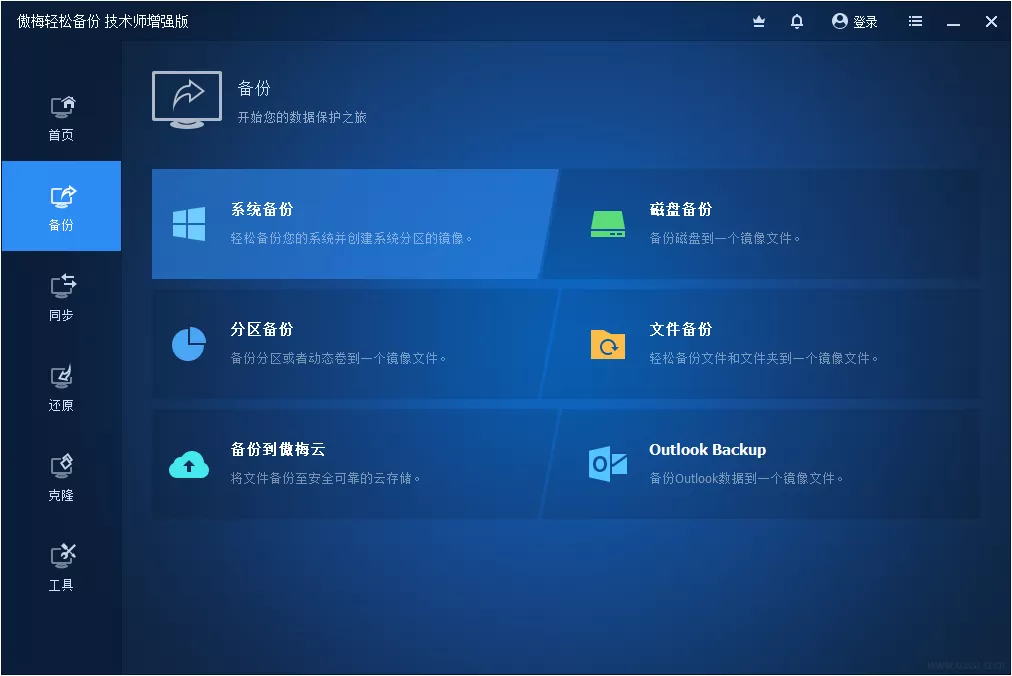Open the notification bell icon
The height and width of the screenshot is (676, 1012).
796,21
